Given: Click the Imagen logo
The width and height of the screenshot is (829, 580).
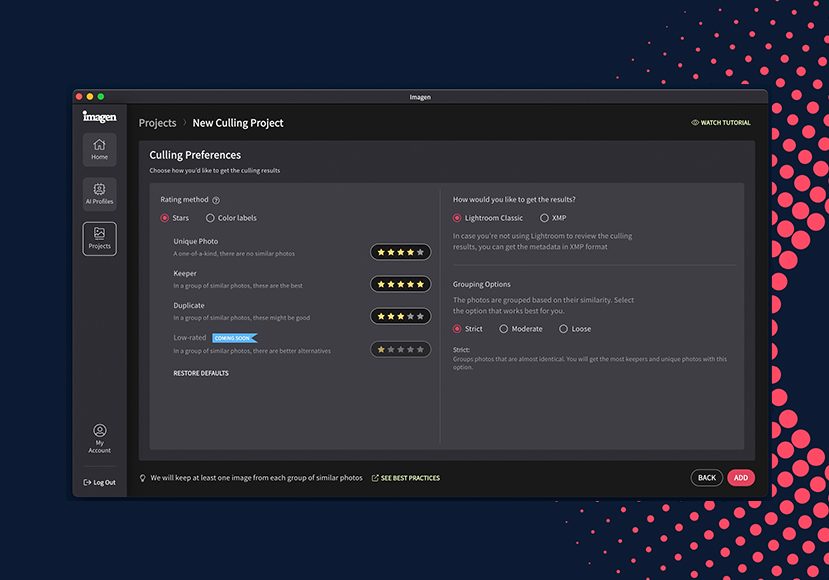Looking at the screenshot, I should click(x=99, y=116).
